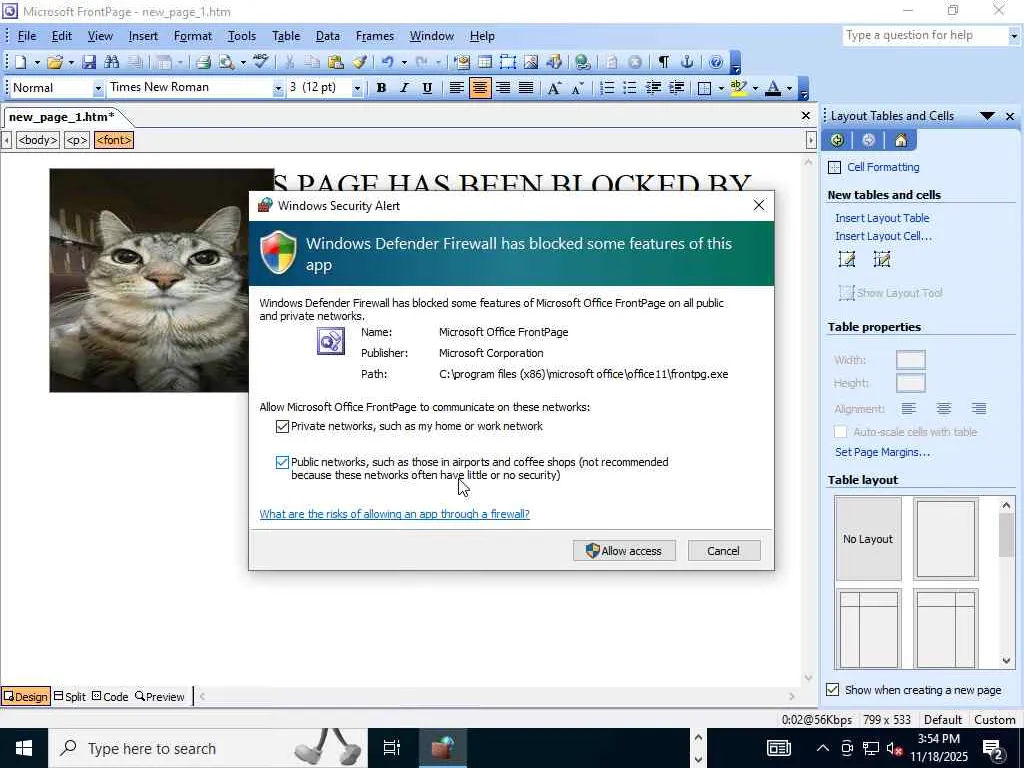Viewport: 1024px width, 768px height.
Task: Justify text in Formatting toolbar
Action: (x=526, y=88)
